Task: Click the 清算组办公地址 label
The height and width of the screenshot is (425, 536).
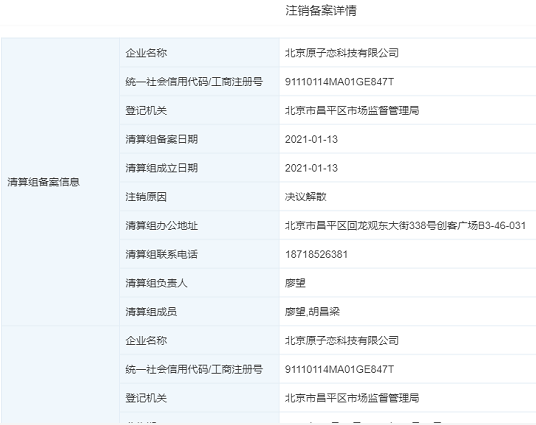Action: click(x=161, y=225)
